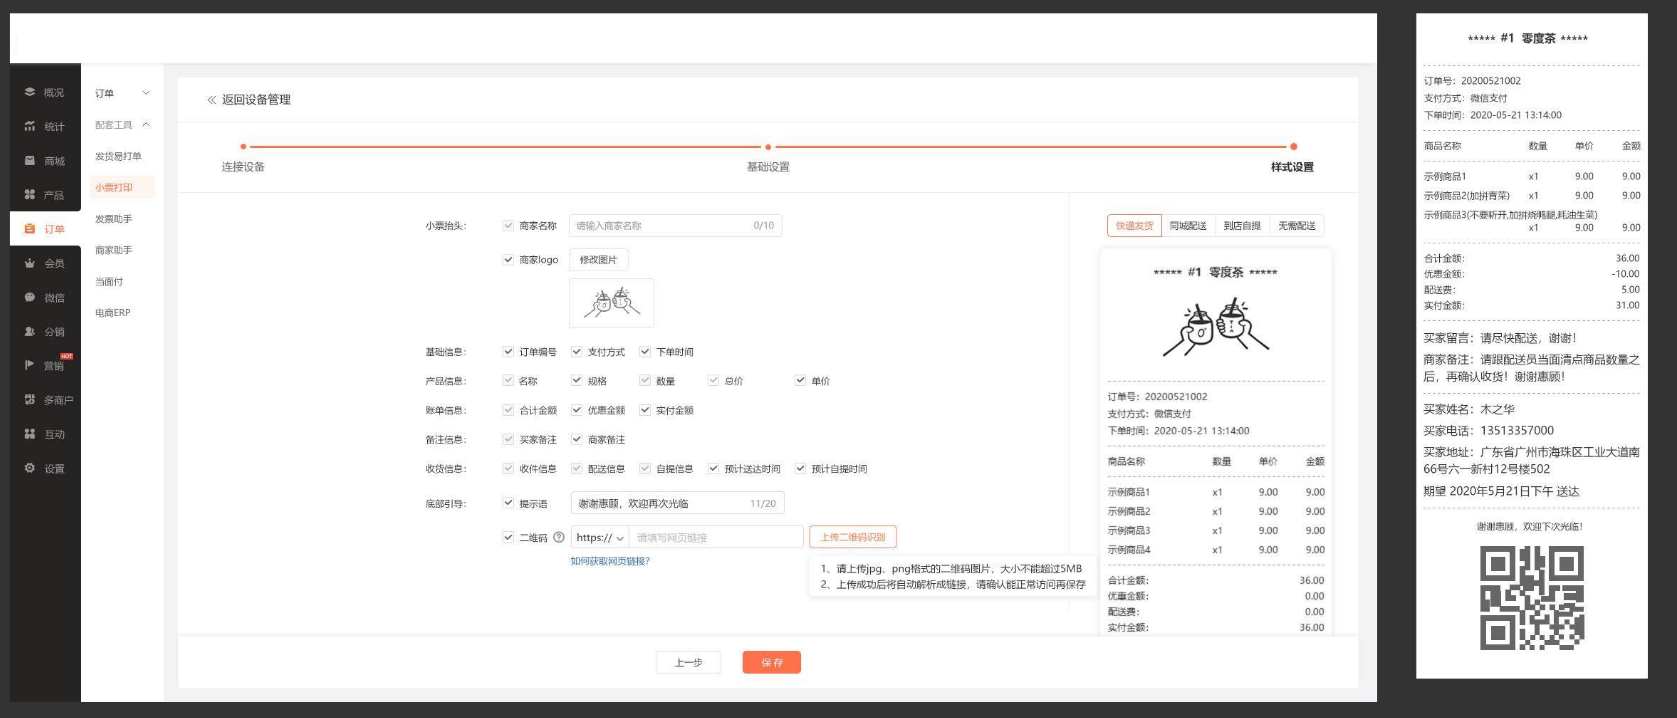Toggle the 支付方式 checkbox
1677x718 pixels.
coord(577,352)
